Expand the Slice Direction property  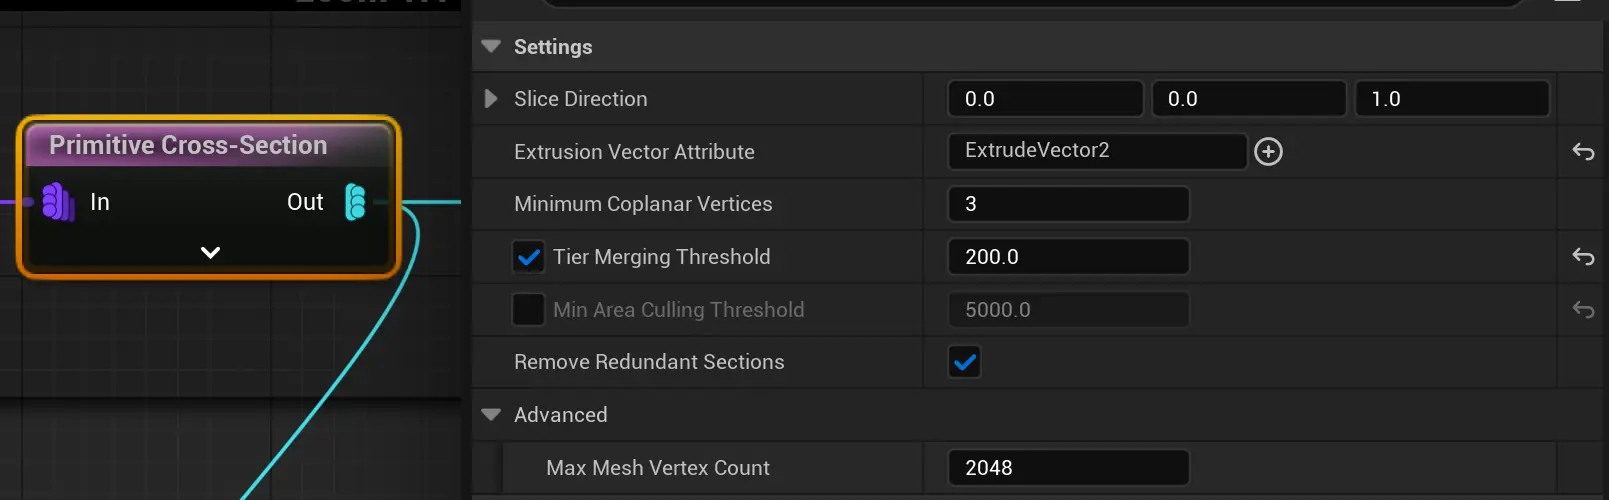491,99
